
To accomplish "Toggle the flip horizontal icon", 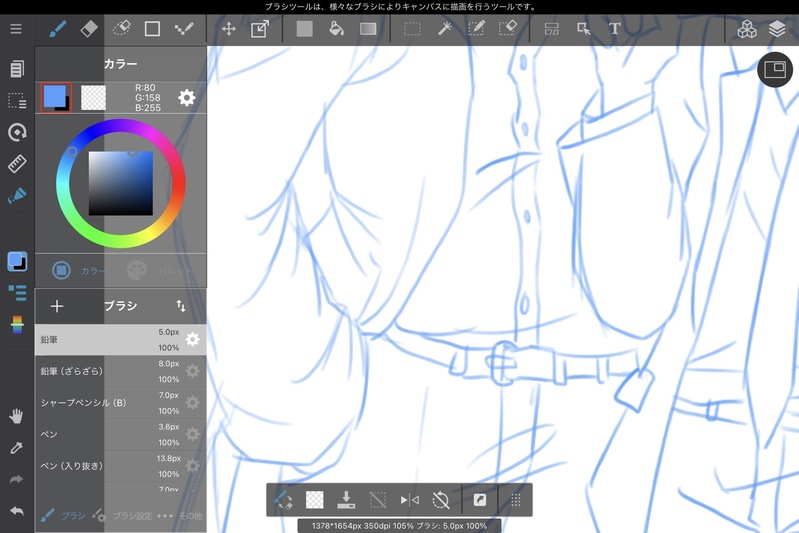I will pyautogui.click(x=409, y=500).
